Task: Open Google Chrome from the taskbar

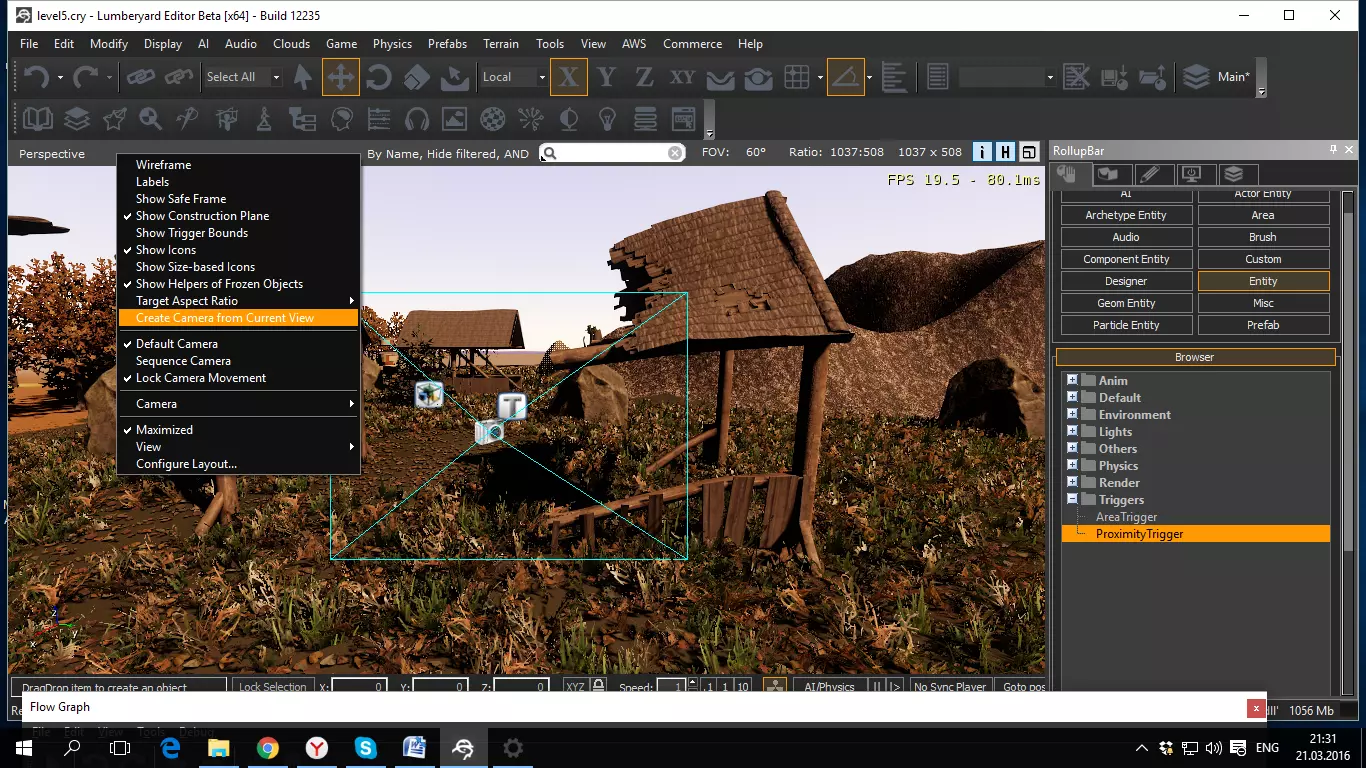Action: pyautogui.click(x=267, y=748)
